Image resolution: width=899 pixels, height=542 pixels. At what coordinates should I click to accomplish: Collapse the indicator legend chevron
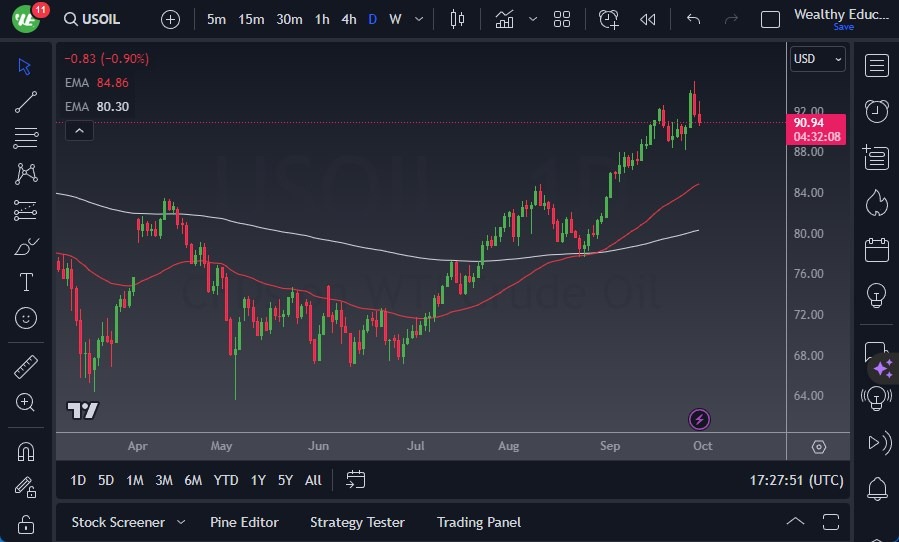pyautogui.click(x=78, y=130)
